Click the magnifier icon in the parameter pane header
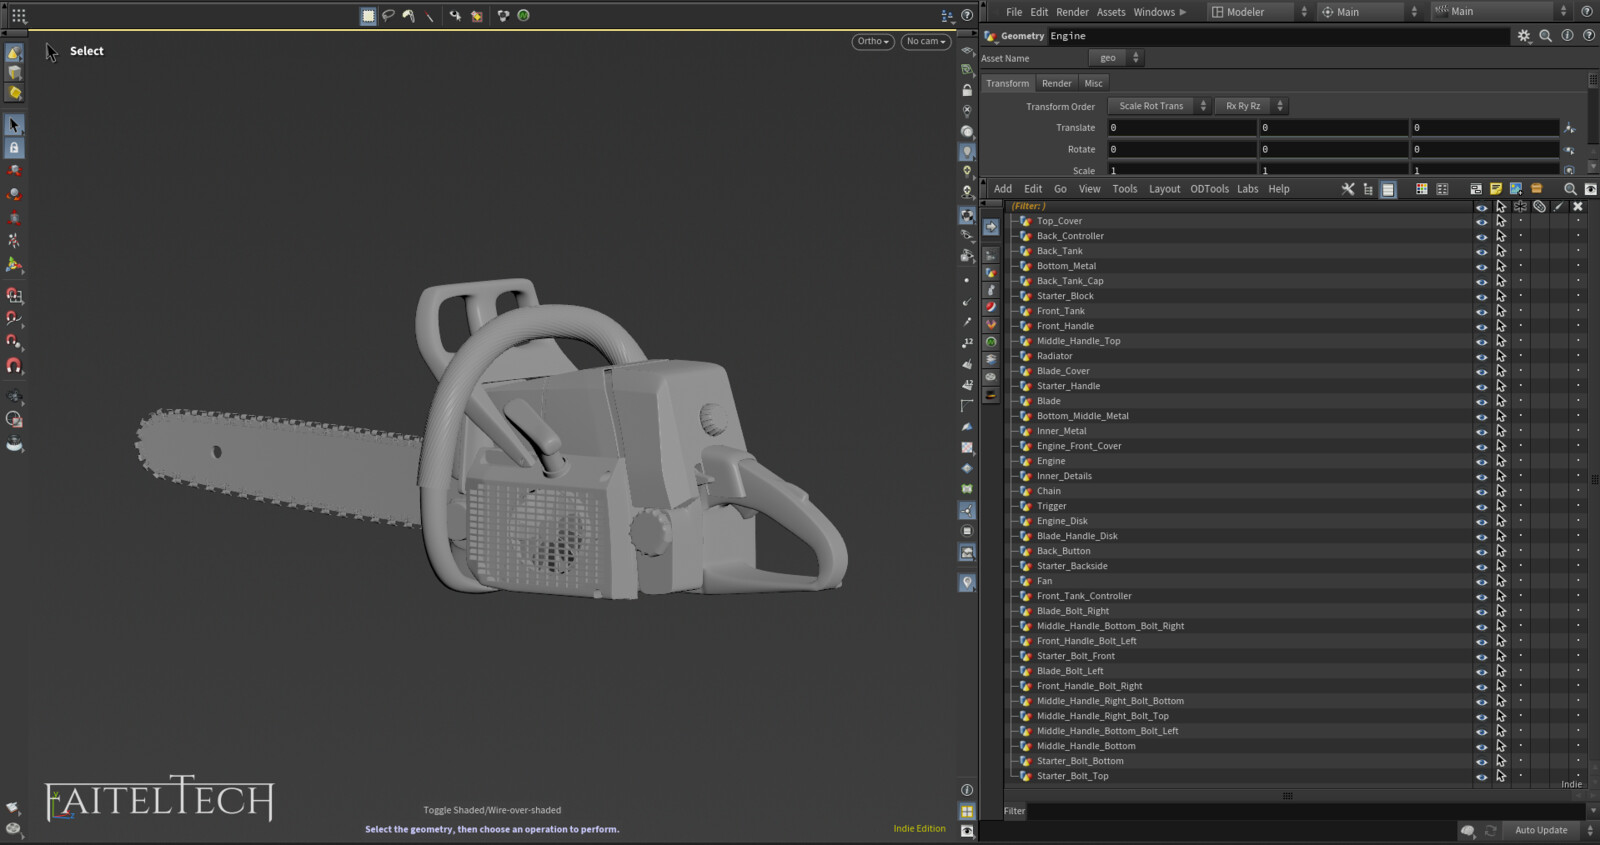1600x845 pixels. click(1545, 35)
